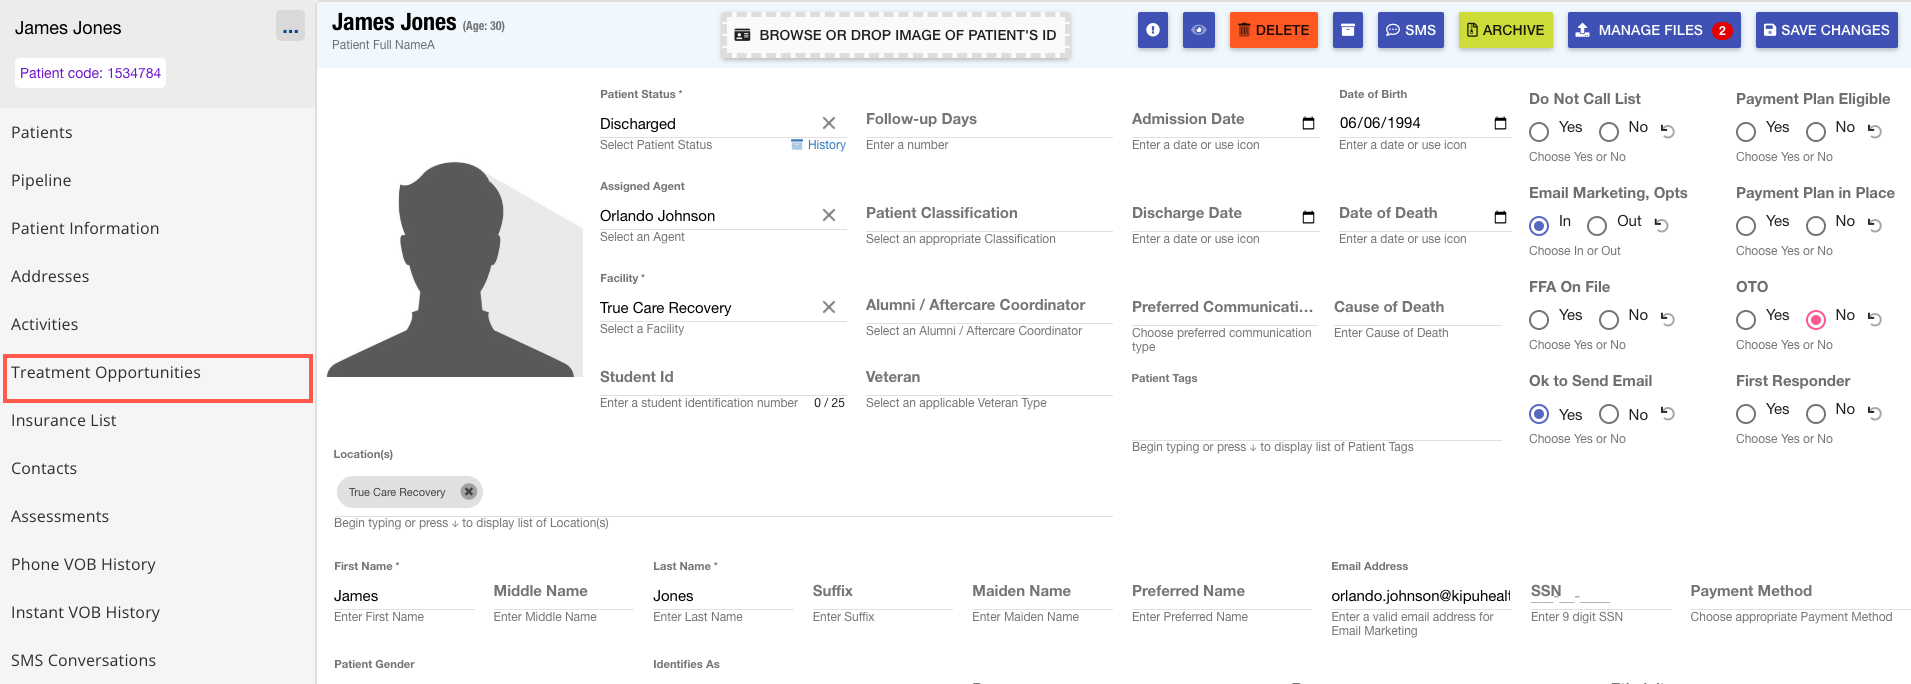
Task: Open the Date of Birth calendar icon
Action: tap(1500, 123)
